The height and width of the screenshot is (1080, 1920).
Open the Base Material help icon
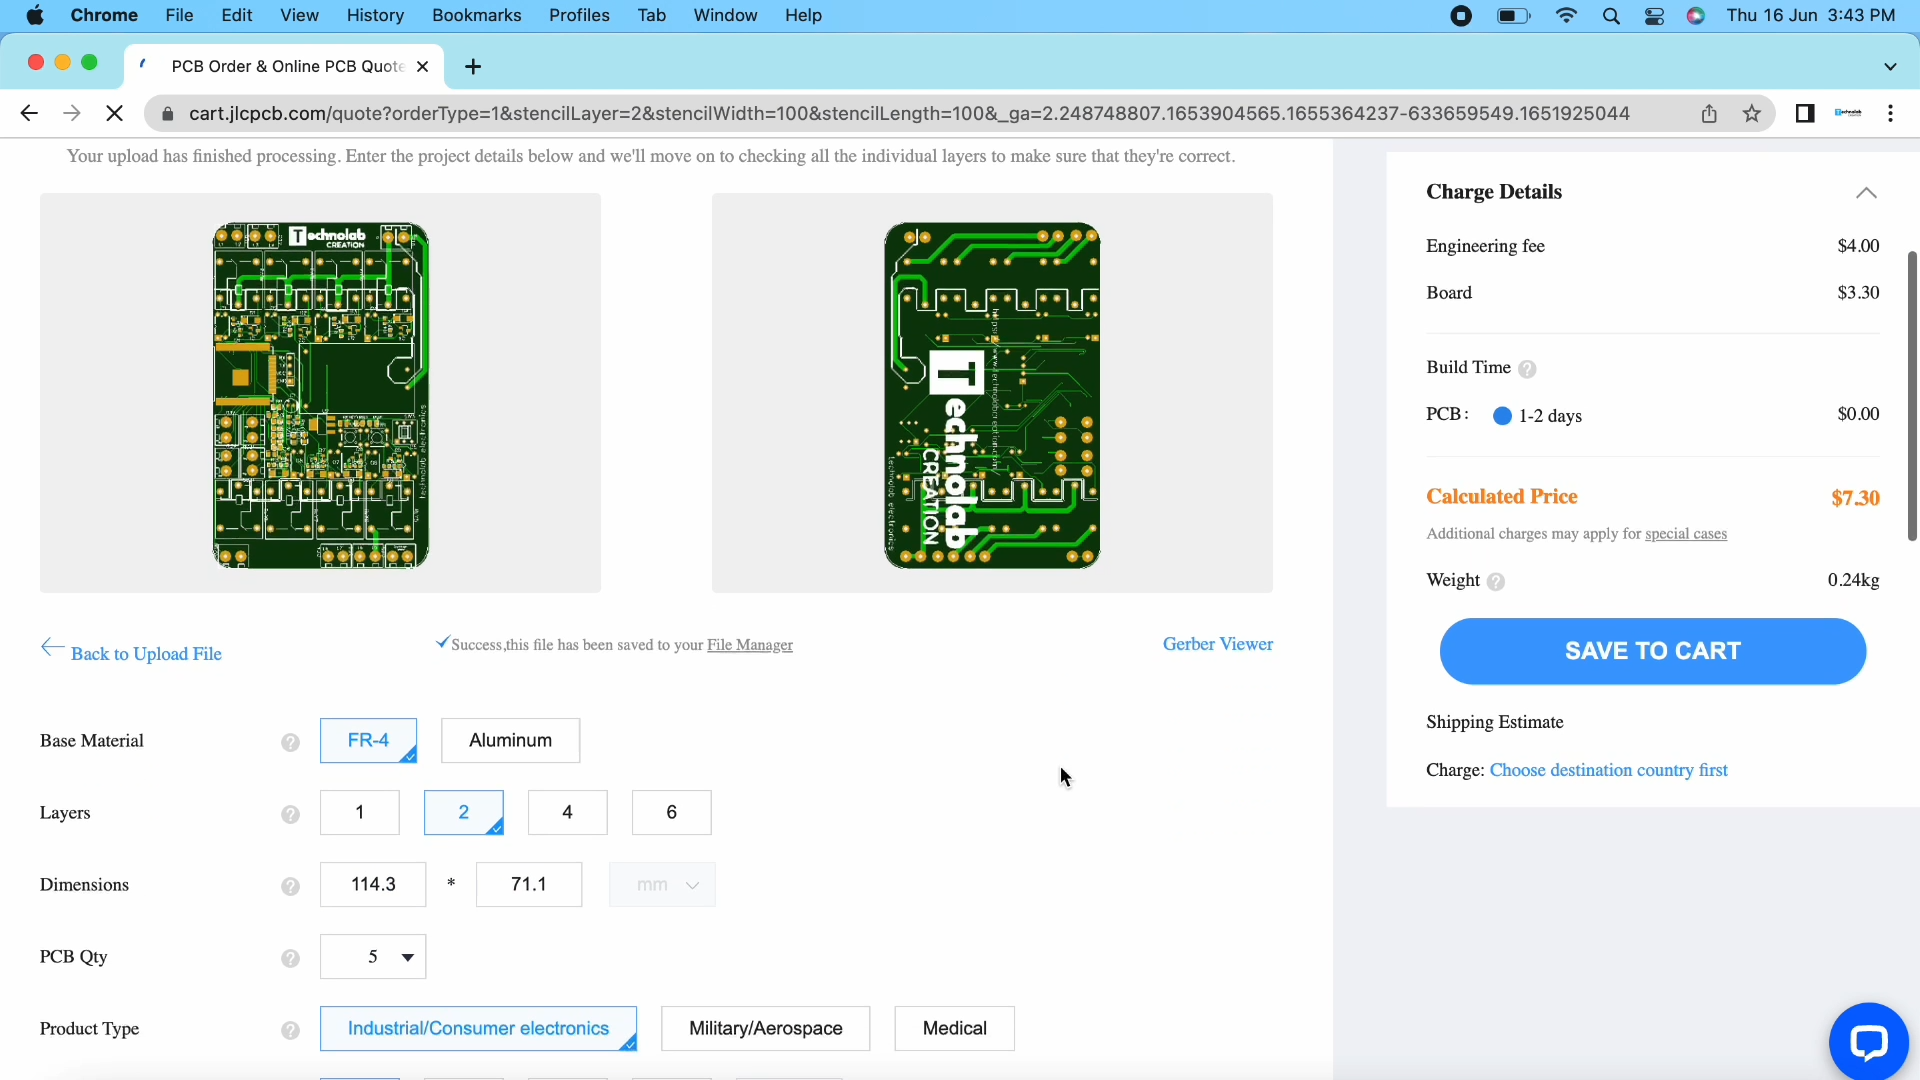[290, 742]
